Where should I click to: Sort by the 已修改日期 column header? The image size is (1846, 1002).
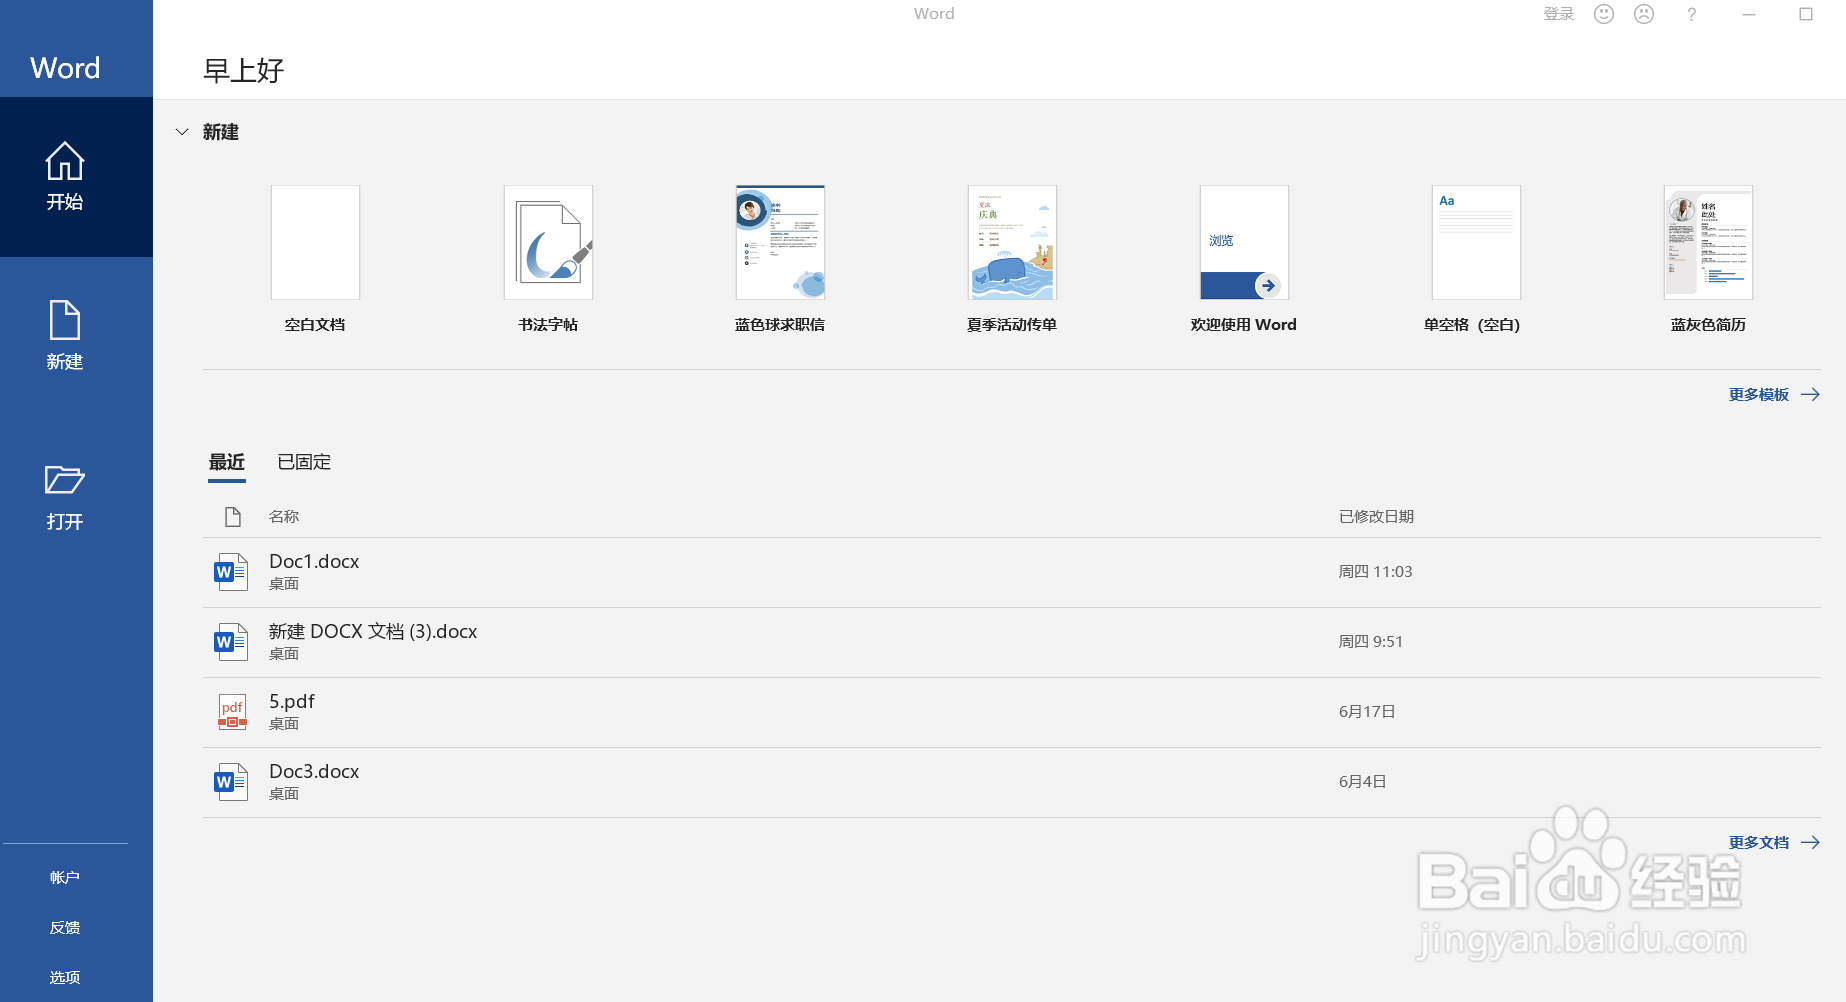[x=1376, y=517]
